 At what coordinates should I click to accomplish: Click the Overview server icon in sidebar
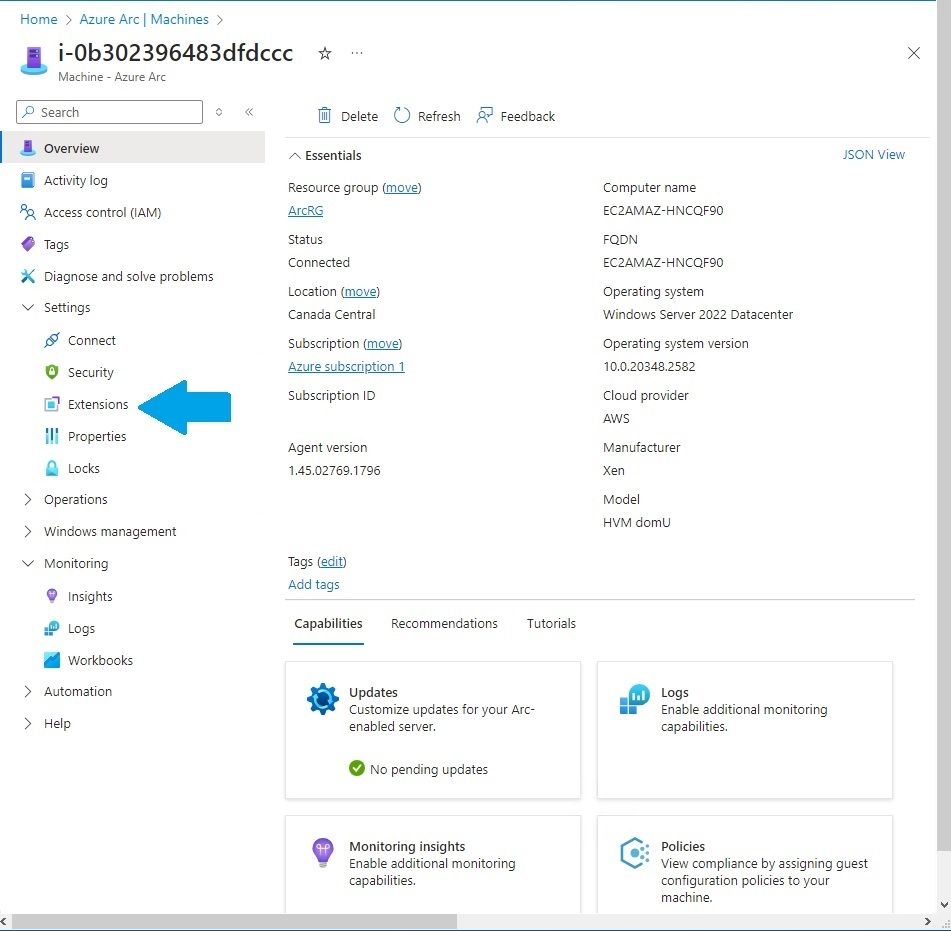(x=28, y=148)
